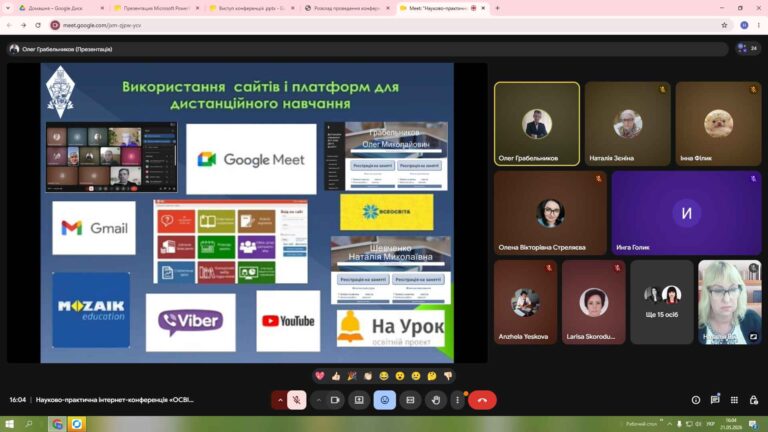768x432 pixels.
Task: Show participants list with 24 count
Action: 748,48
